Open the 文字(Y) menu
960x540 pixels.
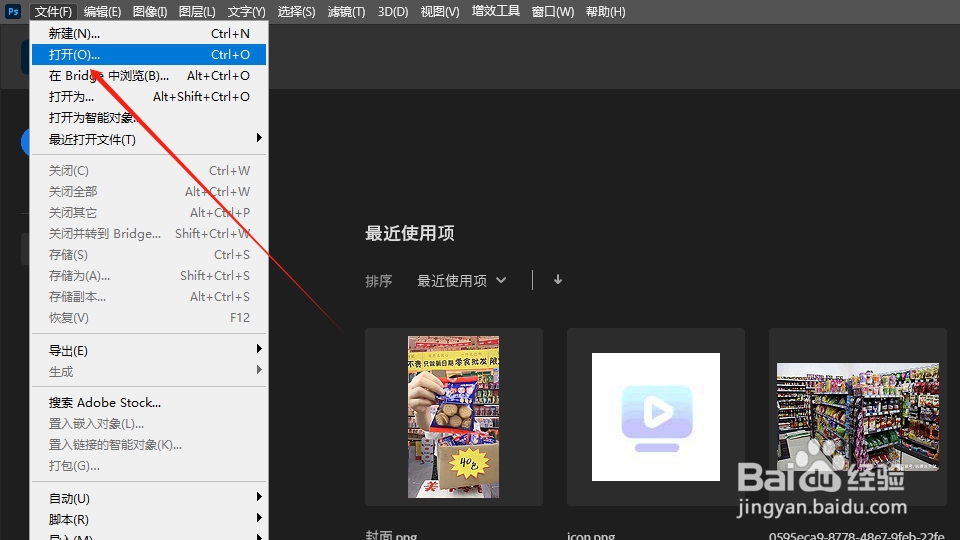click(x=246, y=12)
